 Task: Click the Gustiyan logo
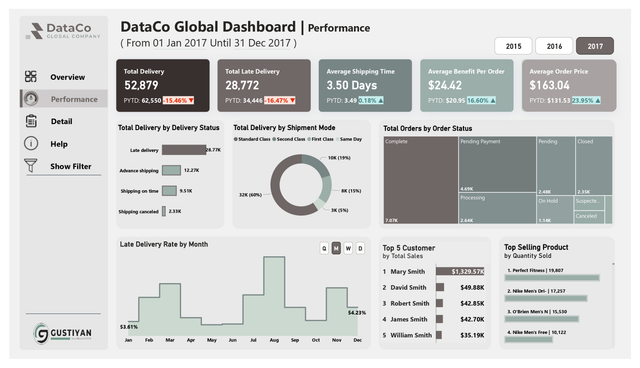63,333
